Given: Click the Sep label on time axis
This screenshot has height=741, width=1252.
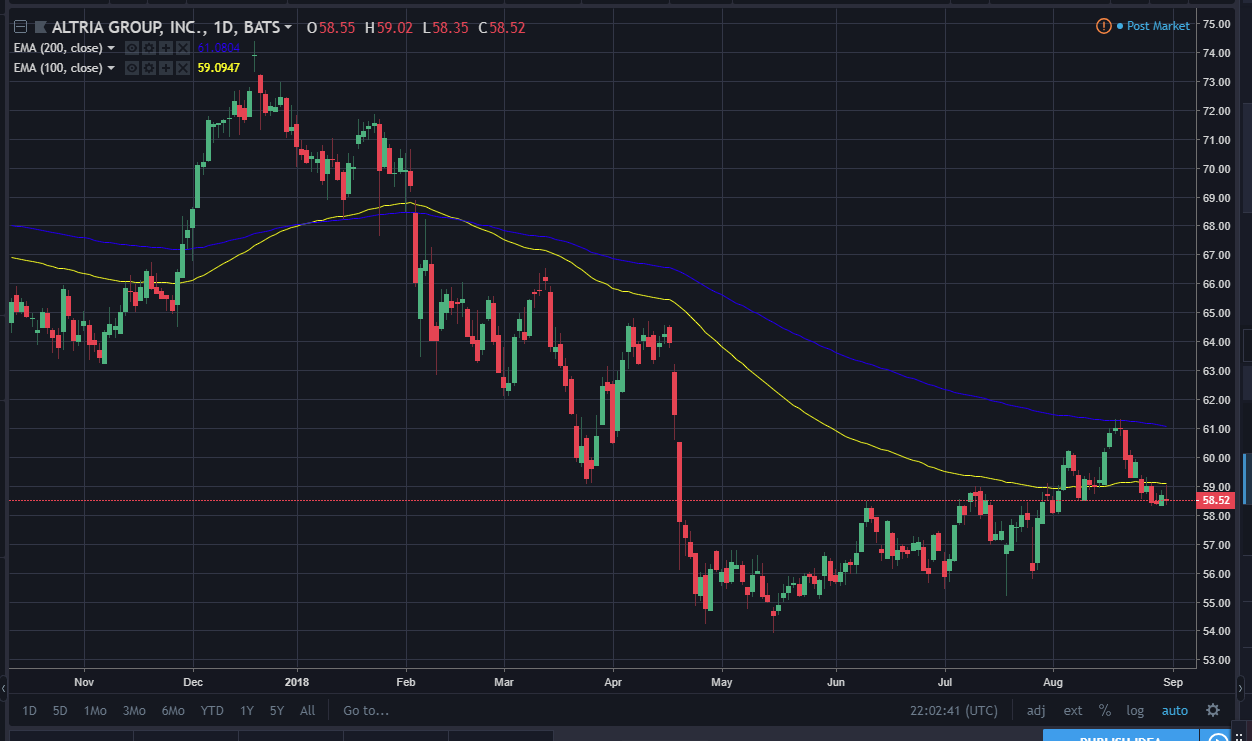Looking at the screenshot, I should pos(1173,681).
